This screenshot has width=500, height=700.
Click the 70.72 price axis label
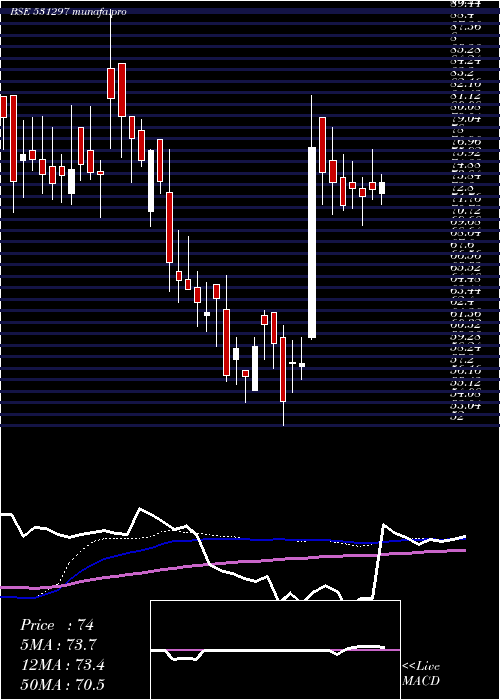point(466,212)
